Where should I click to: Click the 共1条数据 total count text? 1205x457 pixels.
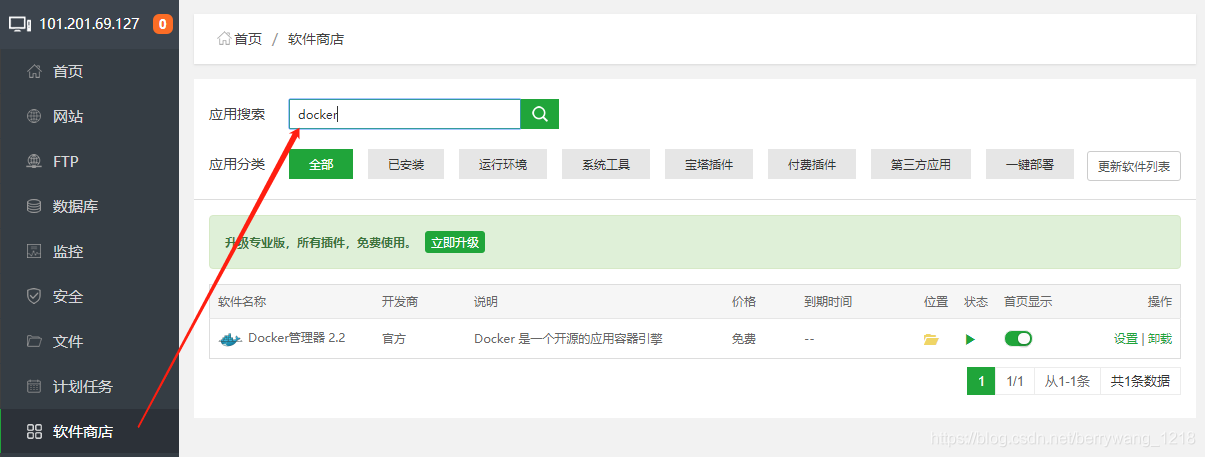click(1140, 381)
